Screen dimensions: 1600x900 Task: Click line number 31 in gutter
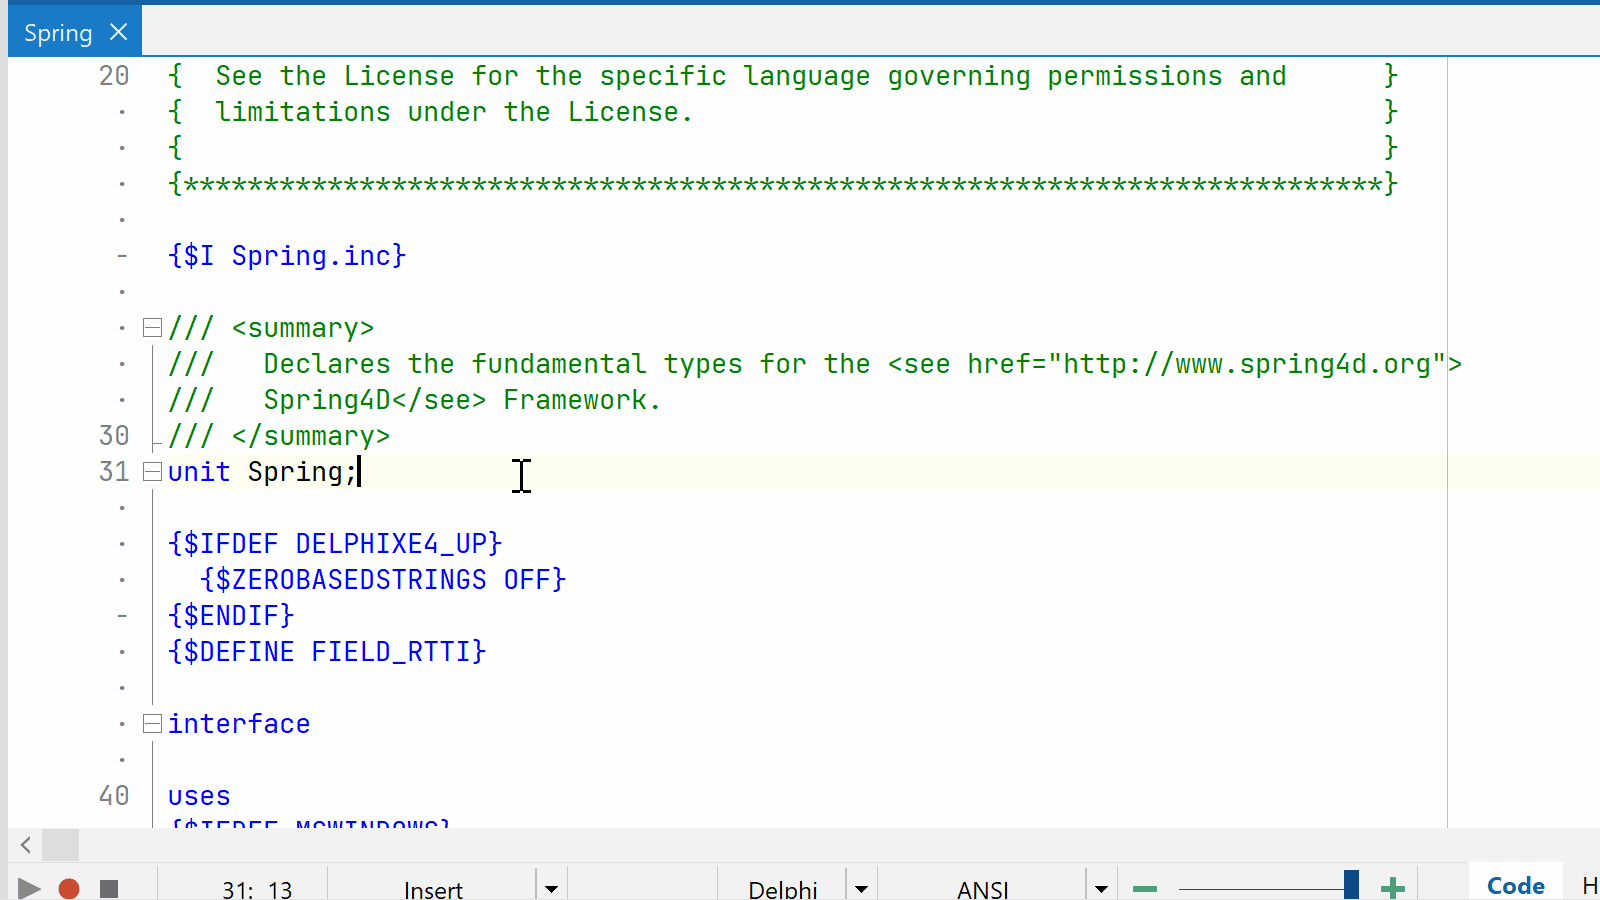(x=114, y=472)
